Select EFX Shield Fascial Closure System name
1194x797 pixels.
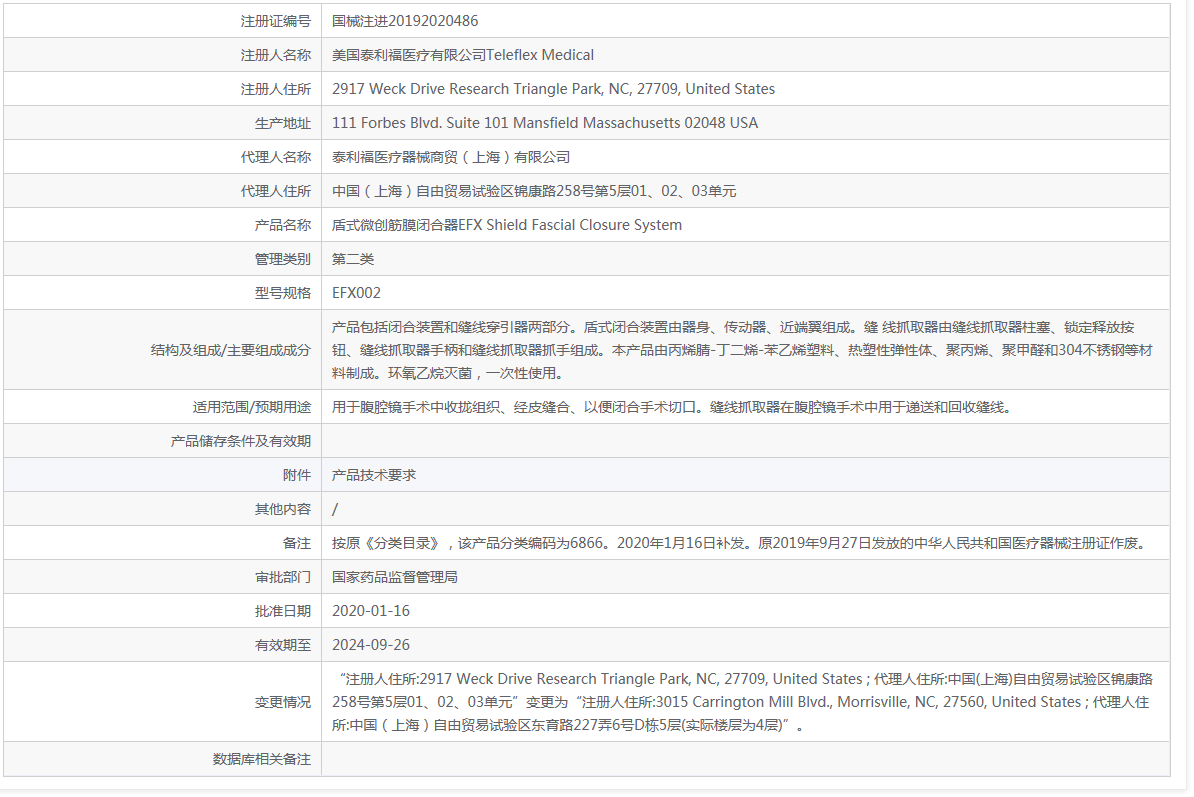(x=507, y=225)
